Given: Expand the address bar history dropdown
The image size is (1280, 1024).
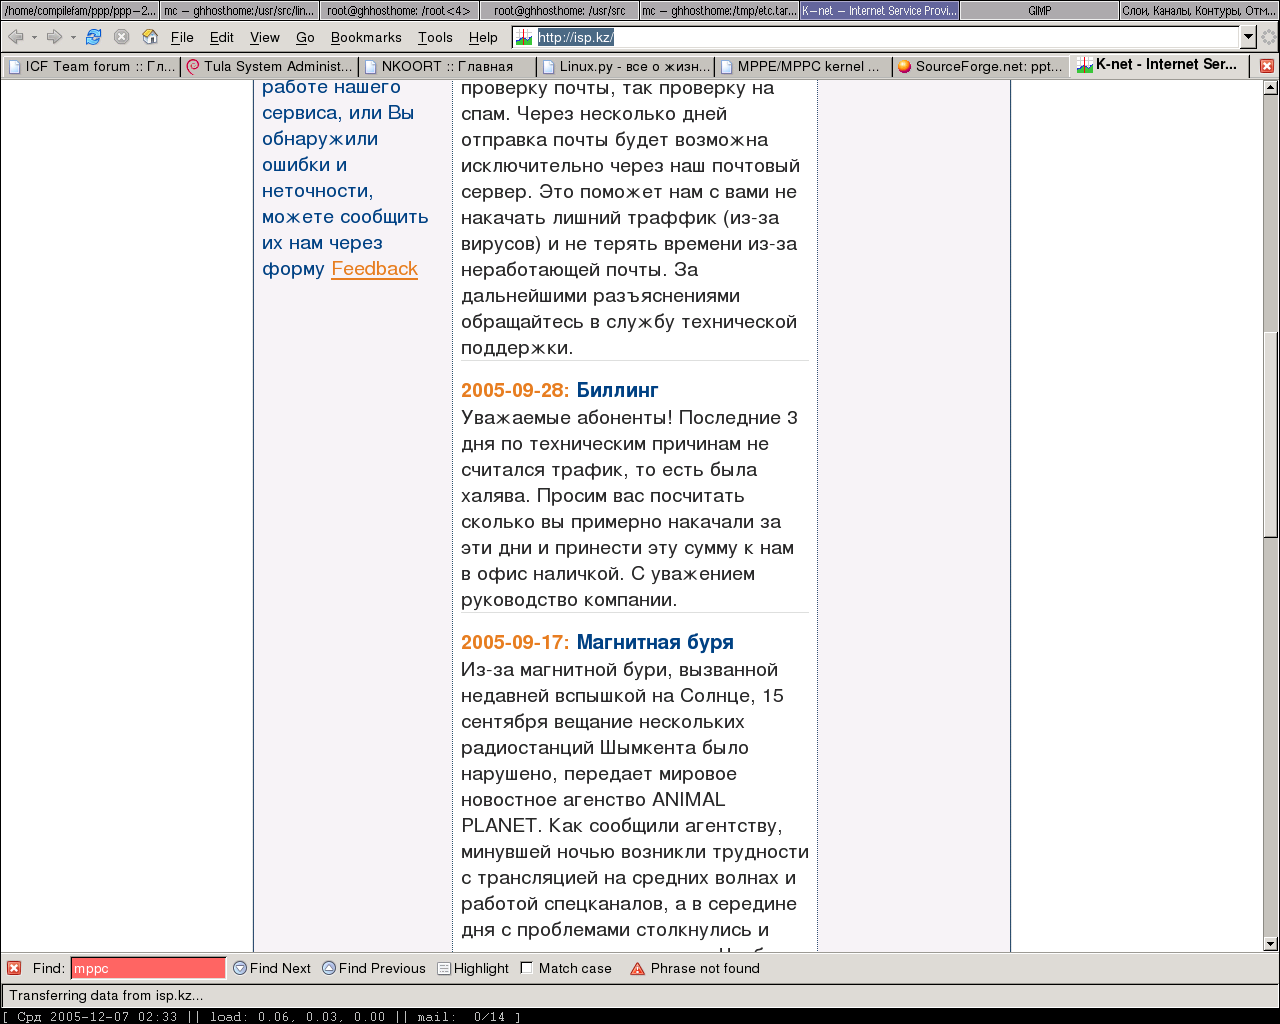Looking at the screenshot, I should click(x=1248, y=37).
